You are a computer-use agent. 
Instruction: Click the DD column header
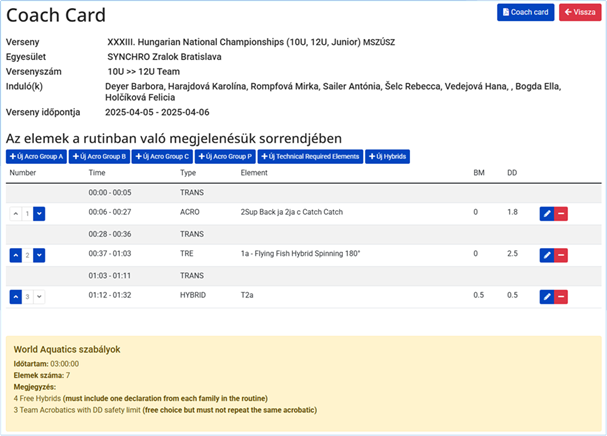click(513, 173)
